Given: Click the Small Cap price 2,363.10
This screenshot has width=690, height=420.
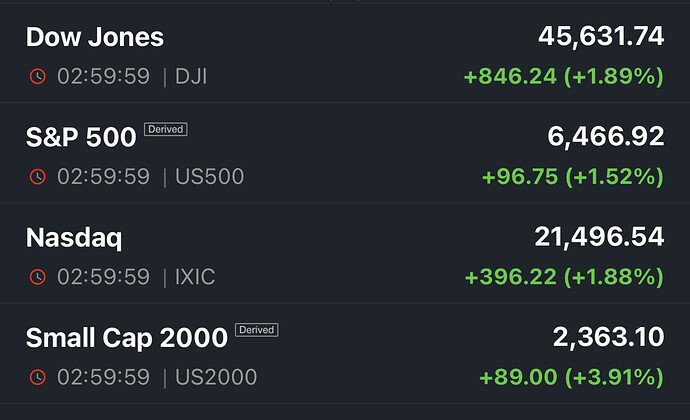Looking at the screenshot, I should [608, 337].
